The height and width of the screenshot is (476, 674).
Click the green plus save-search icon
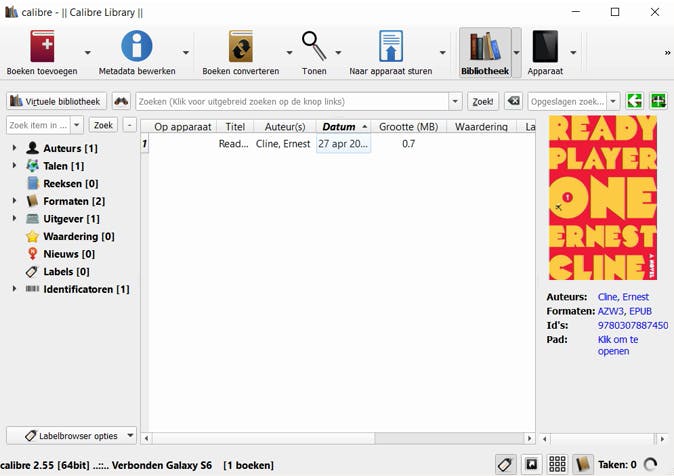pyautogui.click(x=658, y=101)
